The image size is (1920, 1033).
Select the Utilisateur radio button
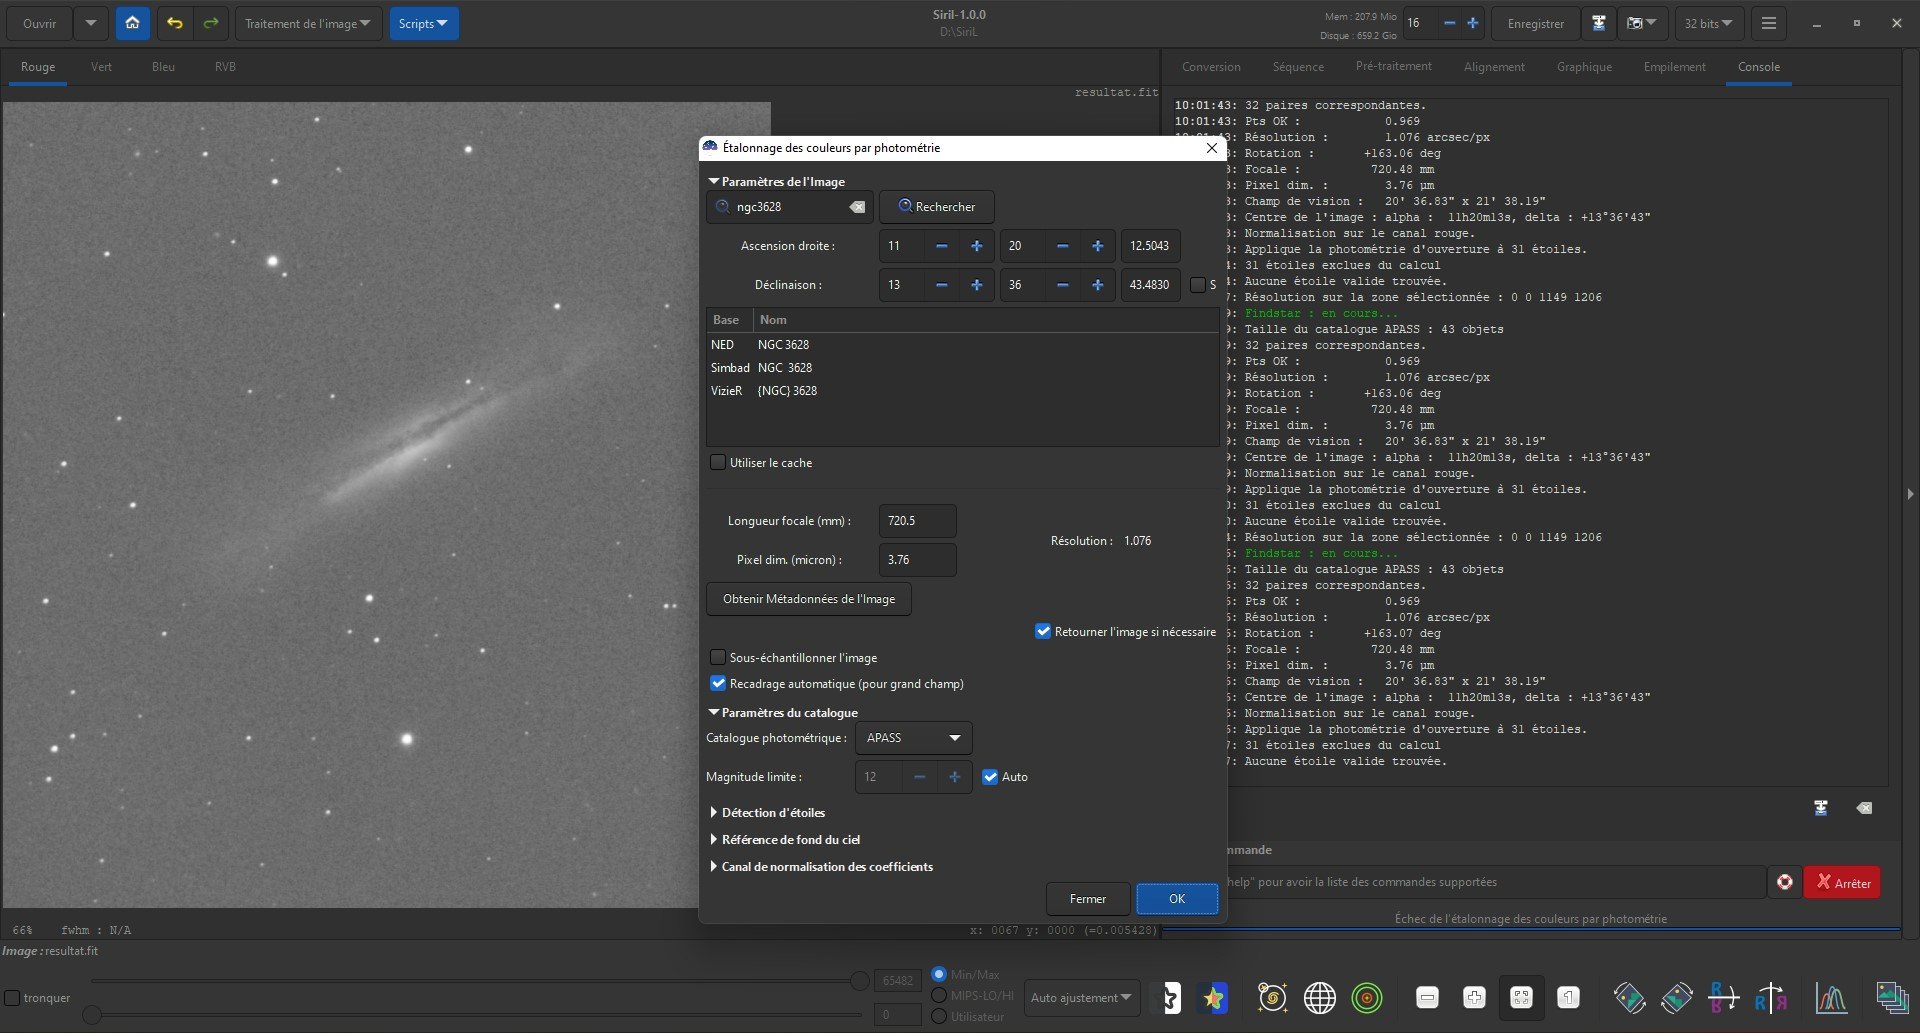(x=939, y=1016)
